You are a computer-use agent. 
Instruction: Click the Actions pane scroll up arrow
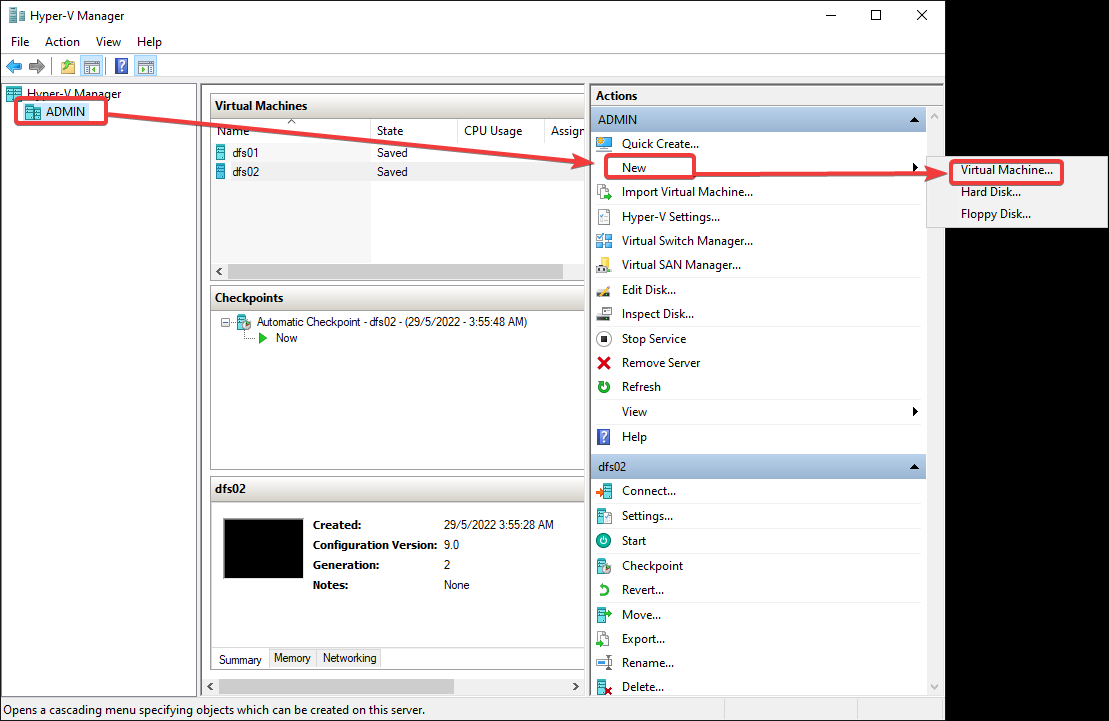tap(934, 116)
